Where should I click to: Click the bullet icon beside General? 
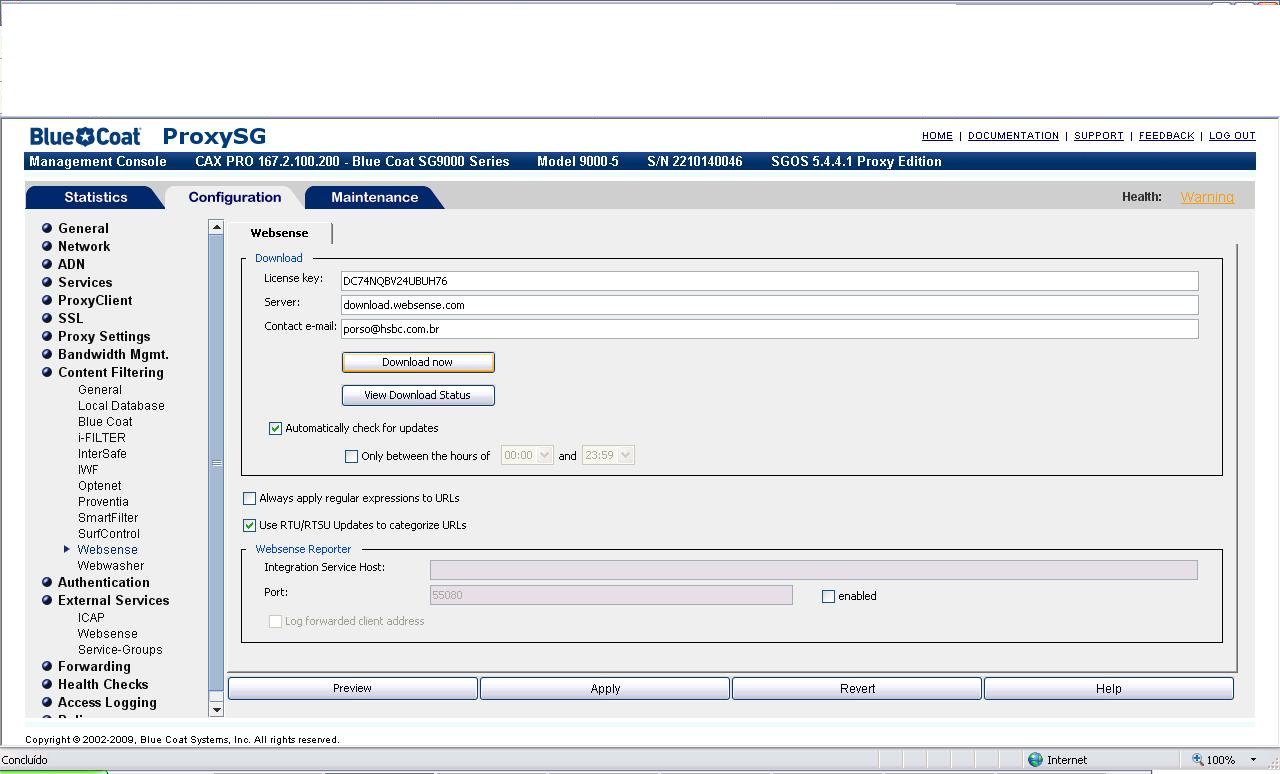point(47,228)
